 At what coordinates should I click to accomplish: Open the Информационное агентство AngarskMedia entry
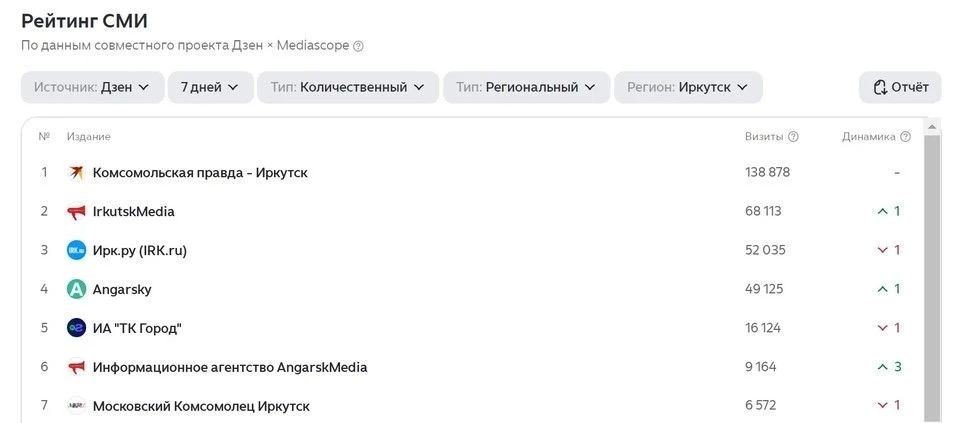[x=230, y=367]
